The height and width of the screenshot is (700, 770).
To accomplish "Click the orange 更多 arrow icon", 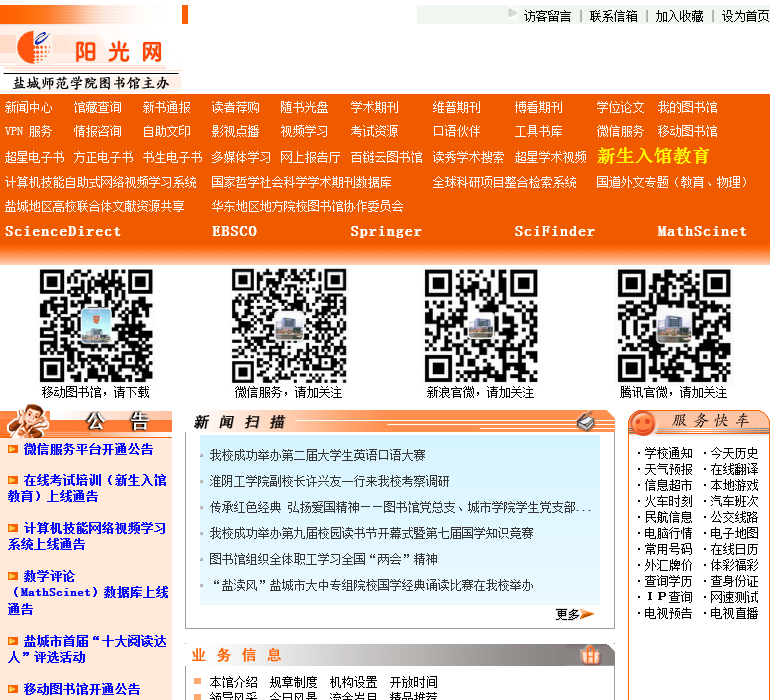I will point(587,614).
